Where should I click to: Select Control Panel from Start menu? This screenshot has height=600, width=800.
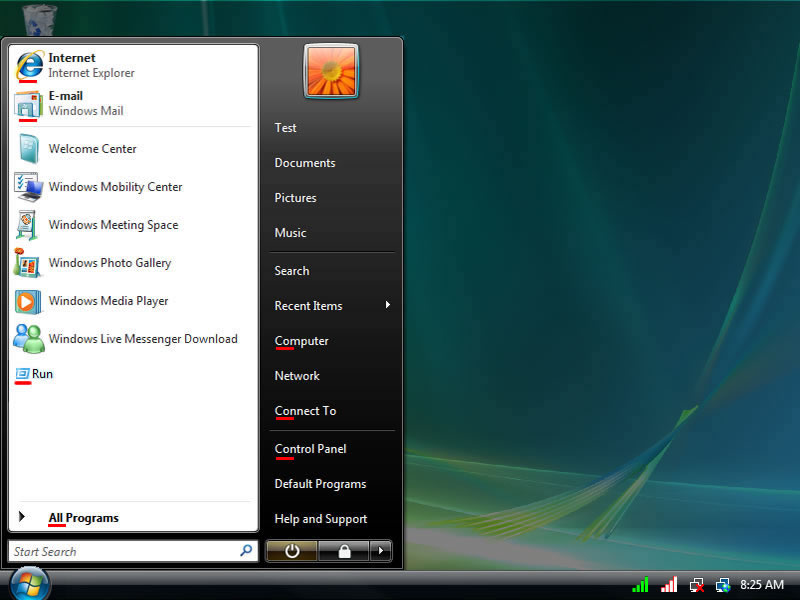(310, 449)
